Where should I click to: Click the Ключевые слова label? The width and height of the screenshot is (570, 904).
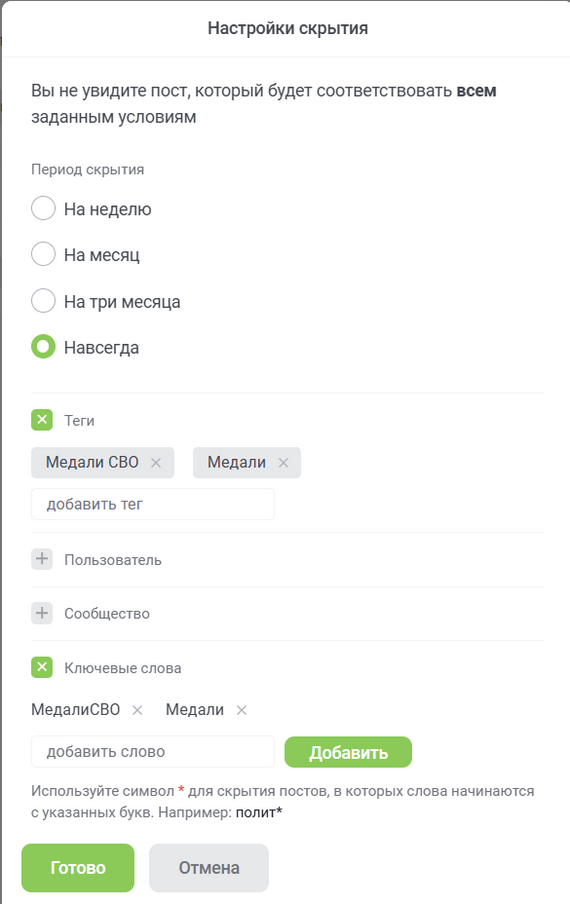[x=123, y=668]
